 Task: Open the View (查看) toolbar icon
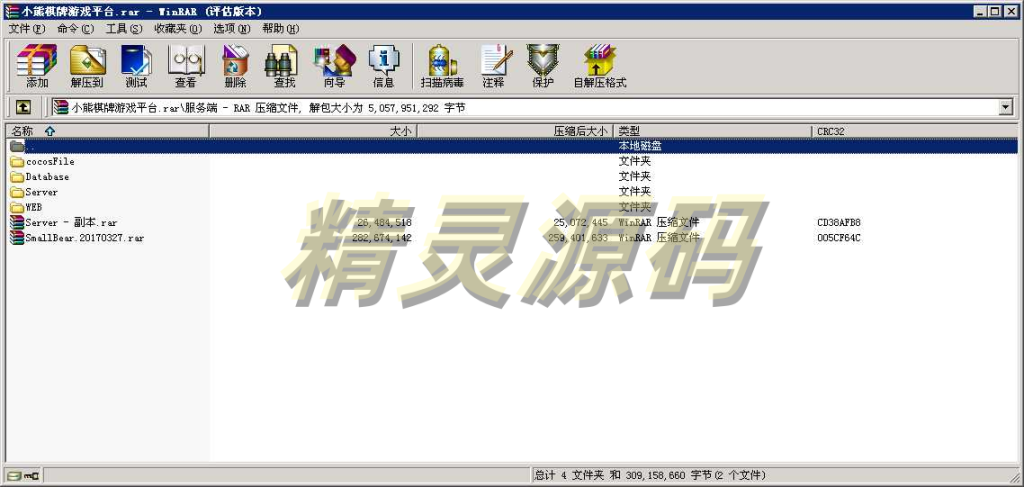tap(185, 66)
